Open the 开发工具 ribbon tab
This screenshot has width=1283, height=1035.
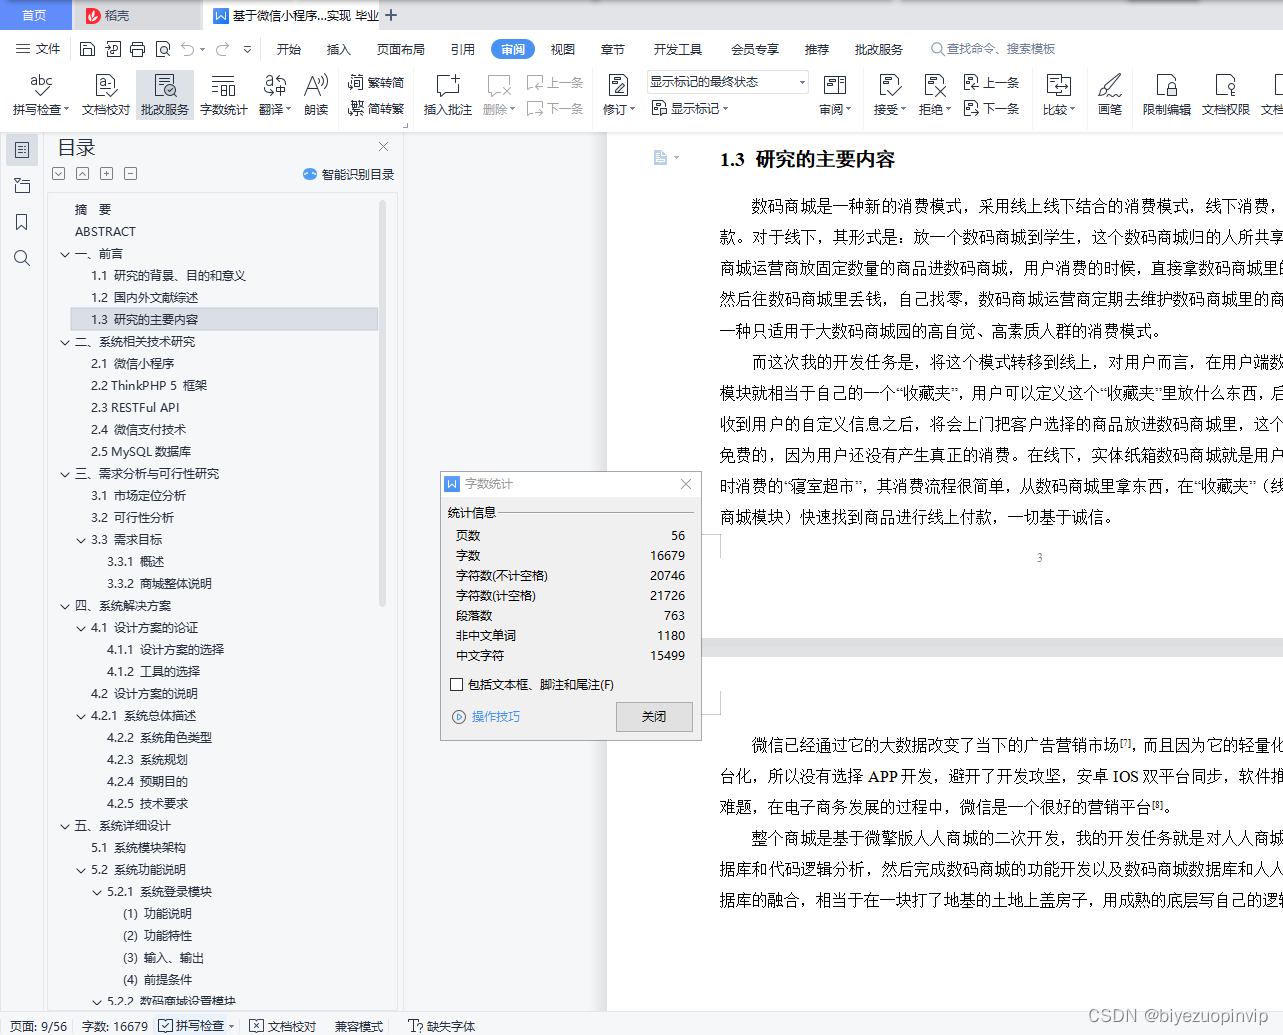point(678,49)
